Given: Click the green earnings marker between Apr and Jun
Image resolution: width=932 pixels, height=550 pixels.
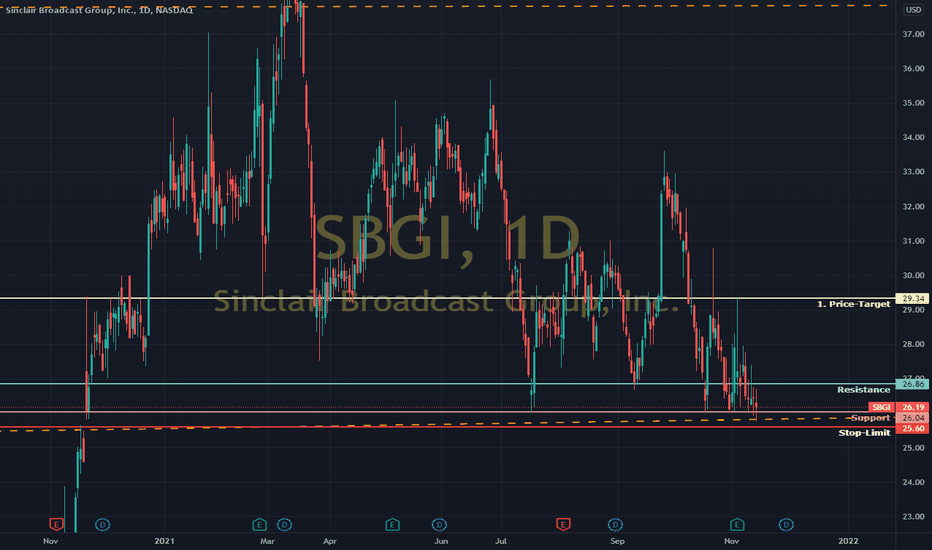Looking at the screenshot, I should pos(392,524).
